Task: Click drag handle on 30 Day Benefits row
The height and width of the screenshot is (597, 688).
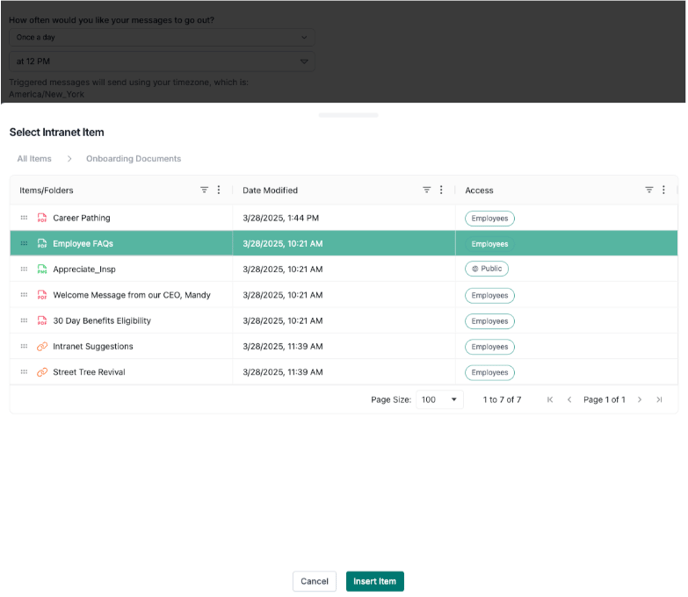Action: (24, 321)
